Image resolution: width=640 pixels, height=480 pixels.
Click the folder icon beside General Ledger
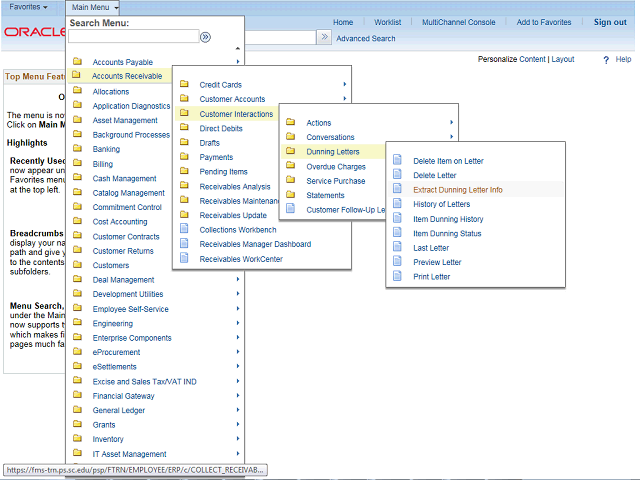[77, 410]
